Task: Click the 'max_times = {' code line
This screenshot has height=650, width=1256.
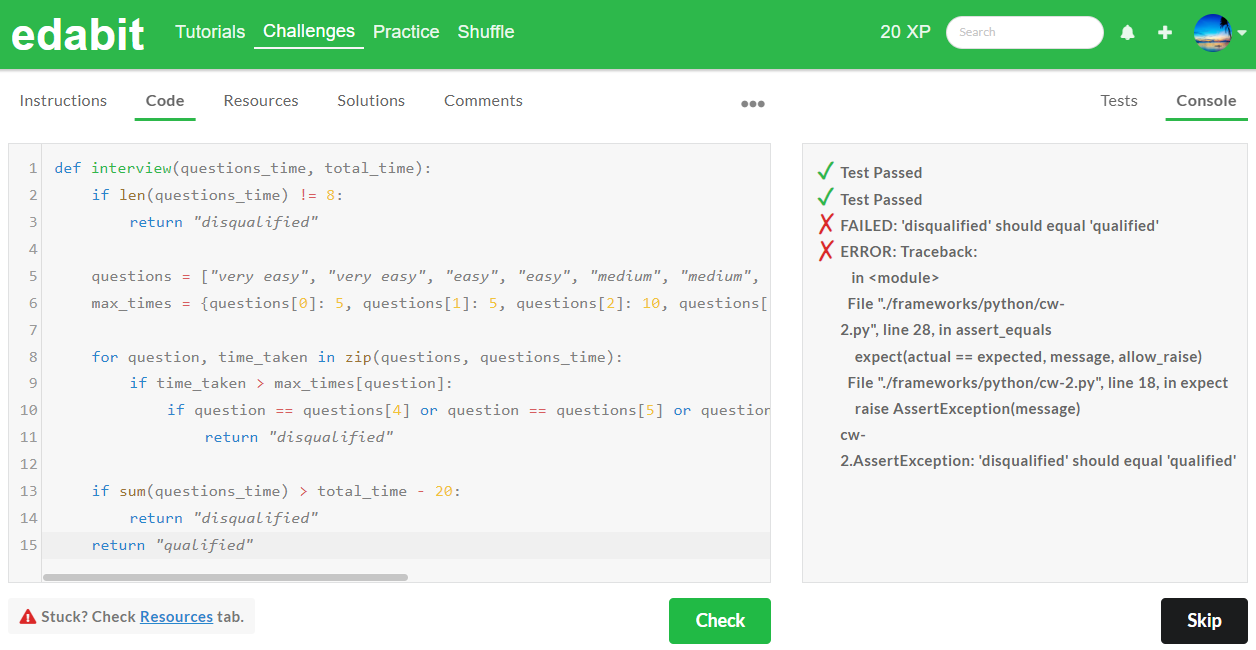Action: (430, 303)
